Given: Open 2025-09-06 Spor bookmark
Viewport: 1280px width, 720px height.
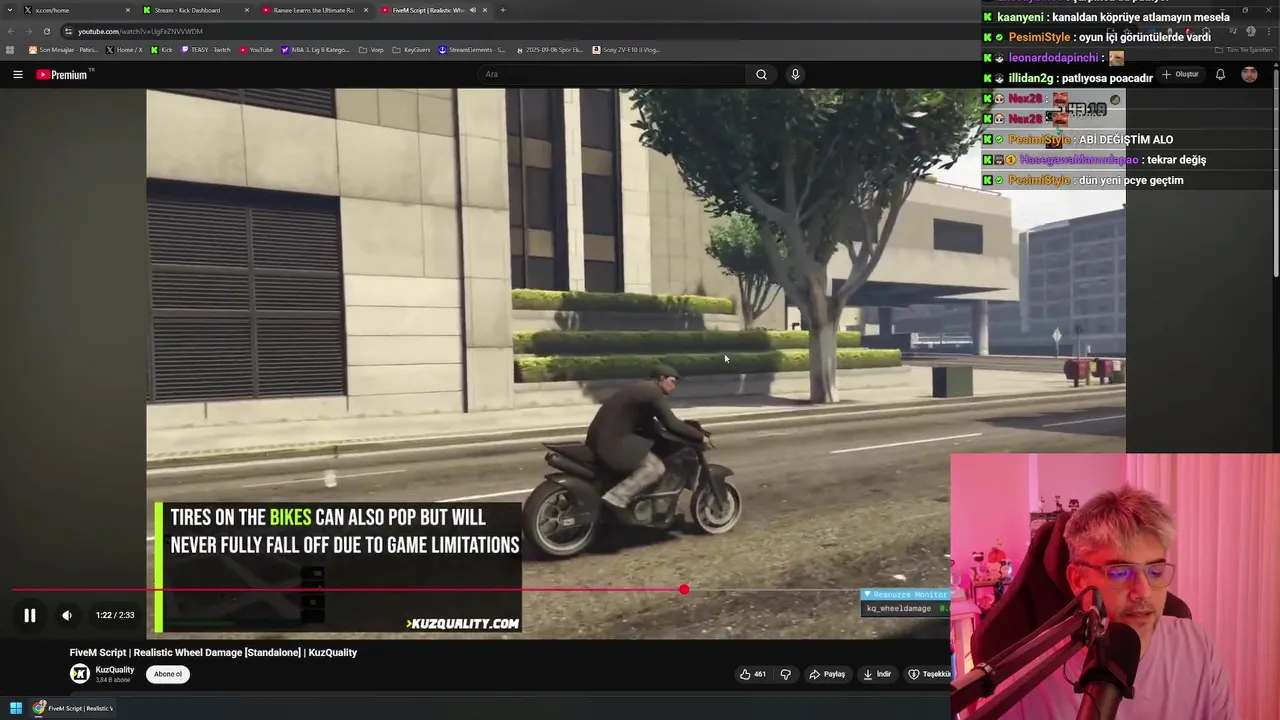Looking at the screenshot, I should tap(549, 50).
